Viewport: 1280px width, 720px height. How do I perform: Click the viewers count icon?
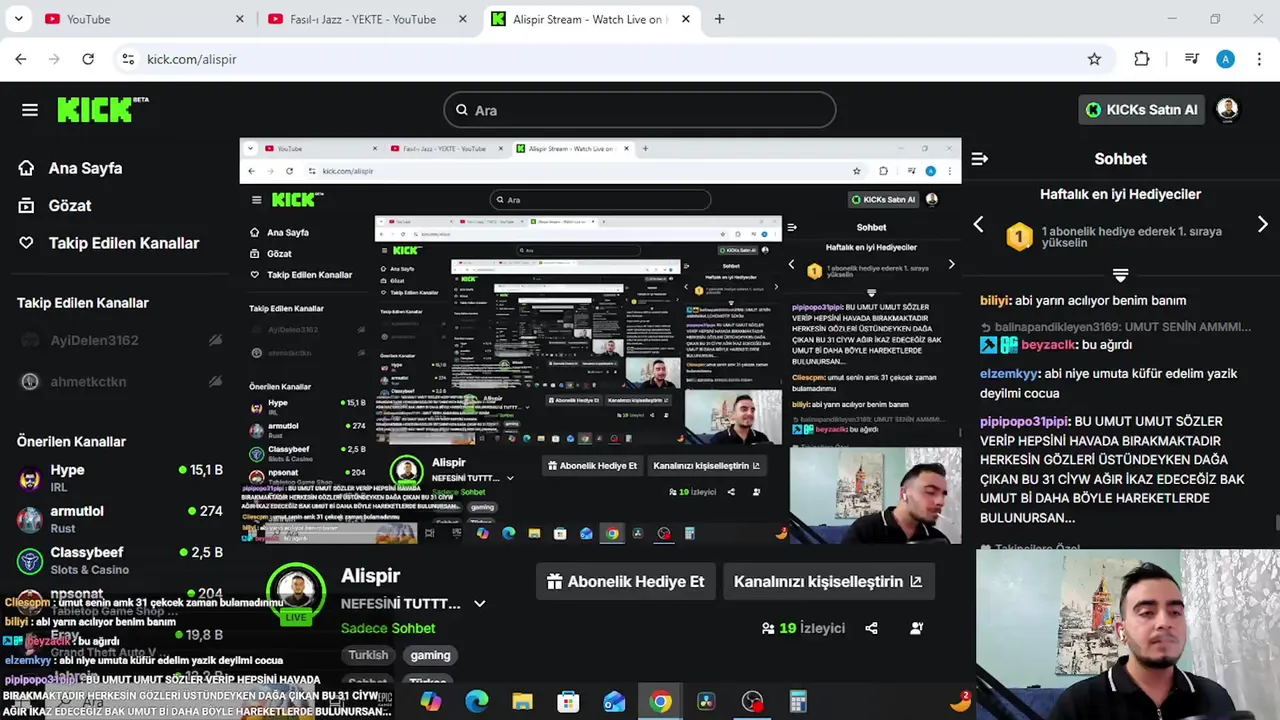click(768, 628)
